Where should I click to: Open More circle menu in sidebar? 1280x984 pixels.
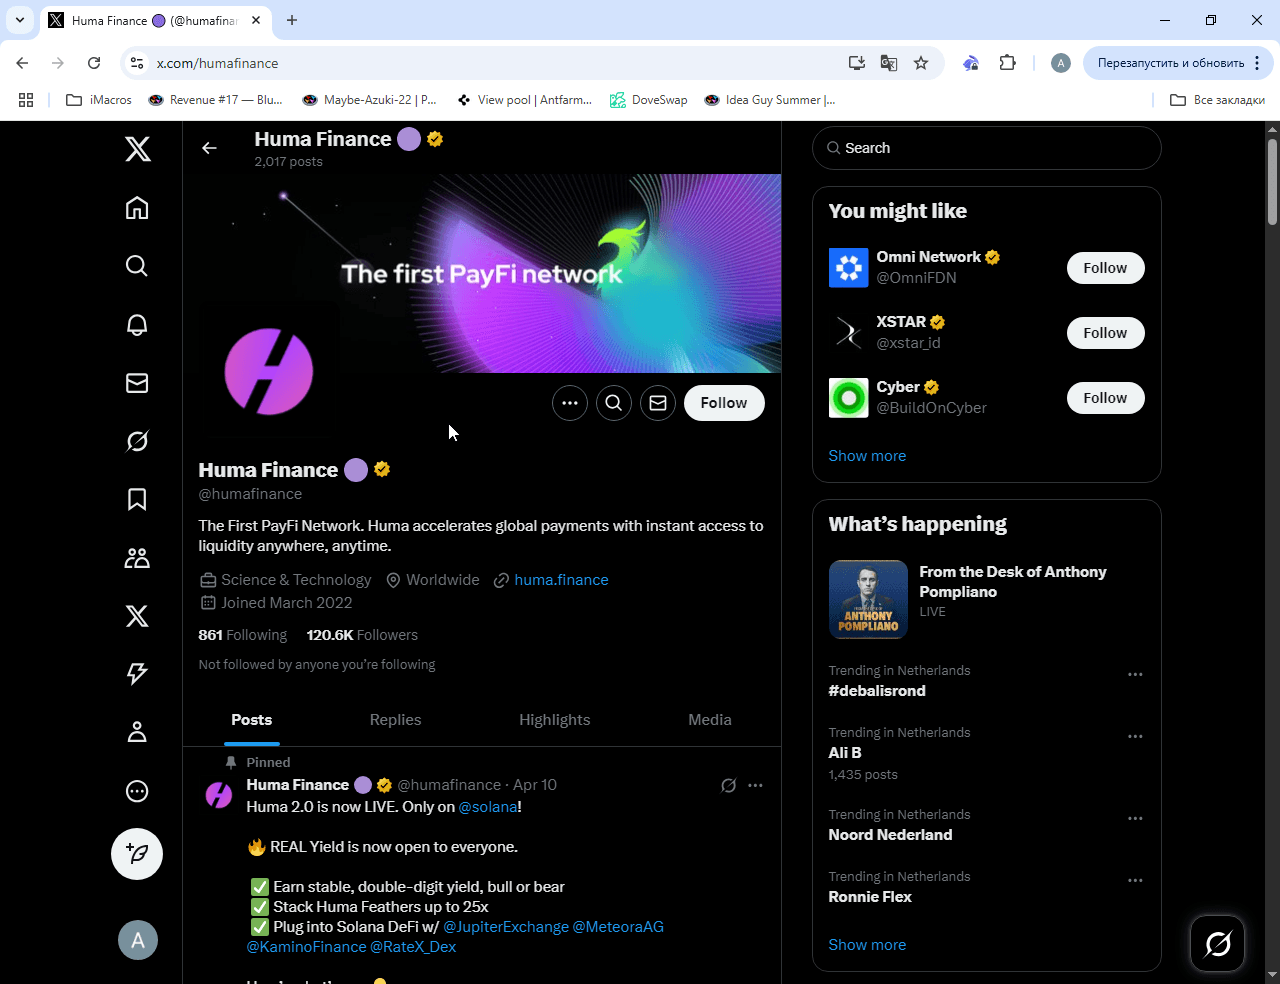click(137, 791)
